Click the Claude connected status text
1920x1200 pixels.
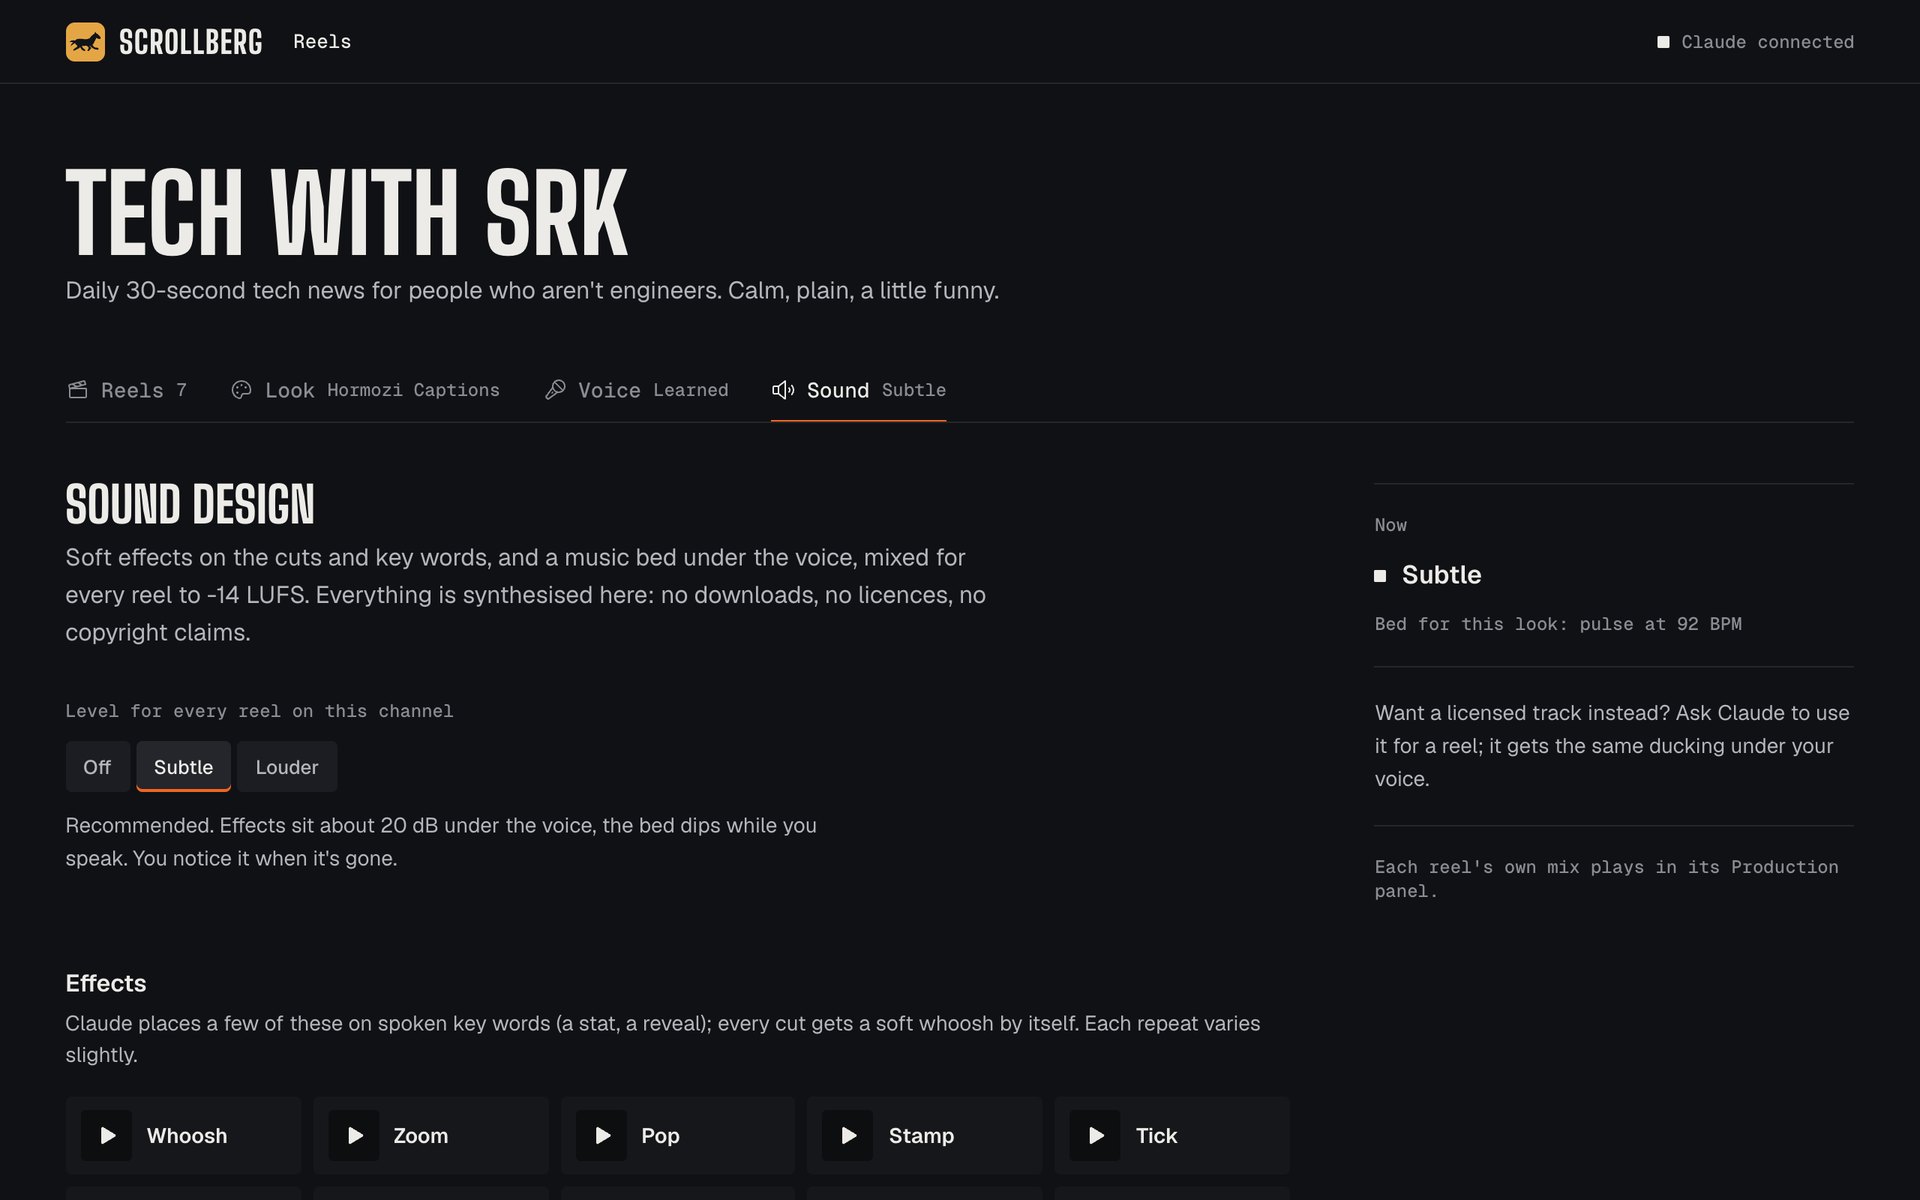(1767, 42)
